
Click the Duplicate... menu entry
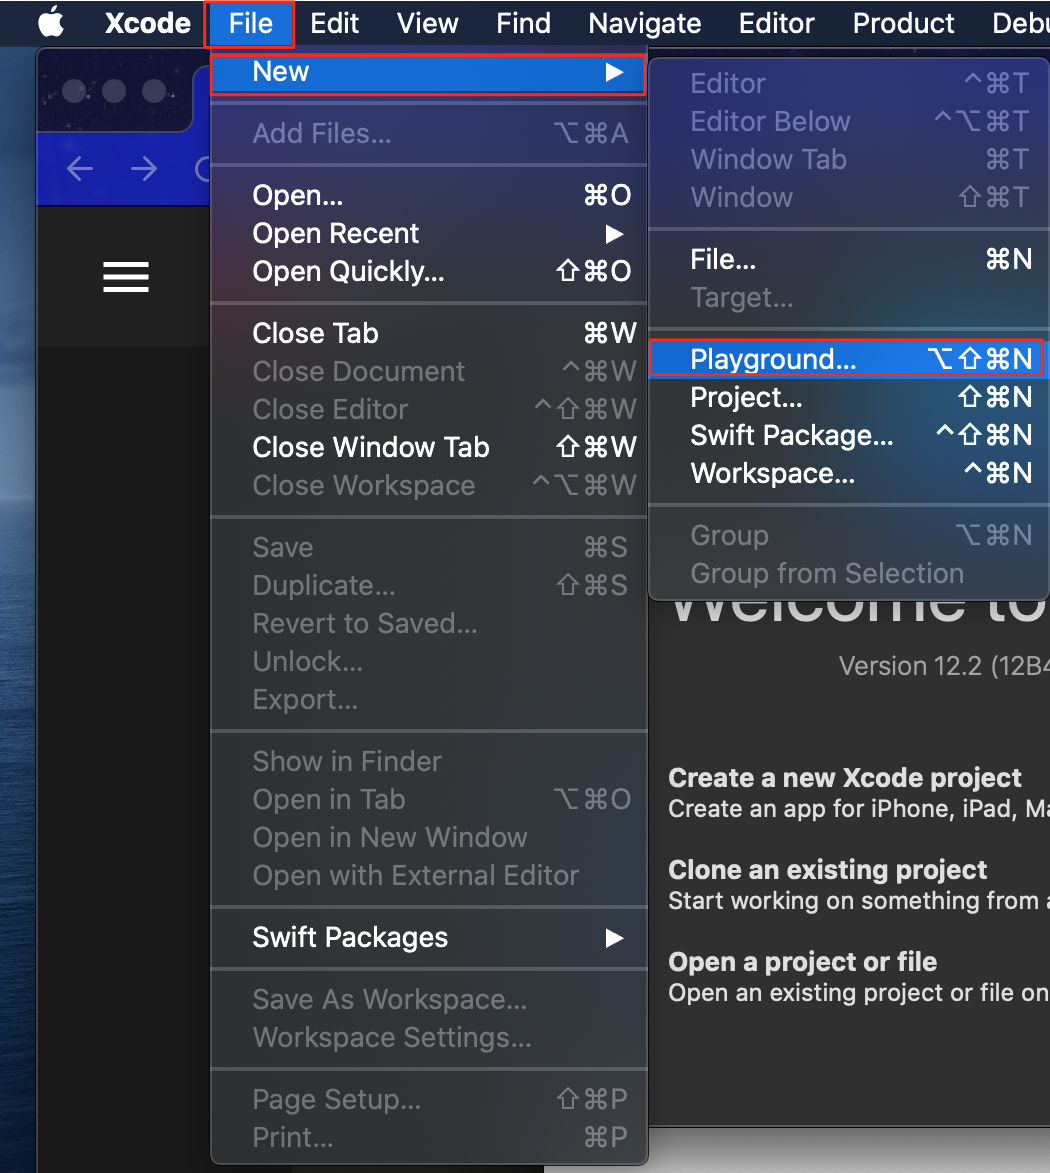pyautogui.click(x=429, y=586)
